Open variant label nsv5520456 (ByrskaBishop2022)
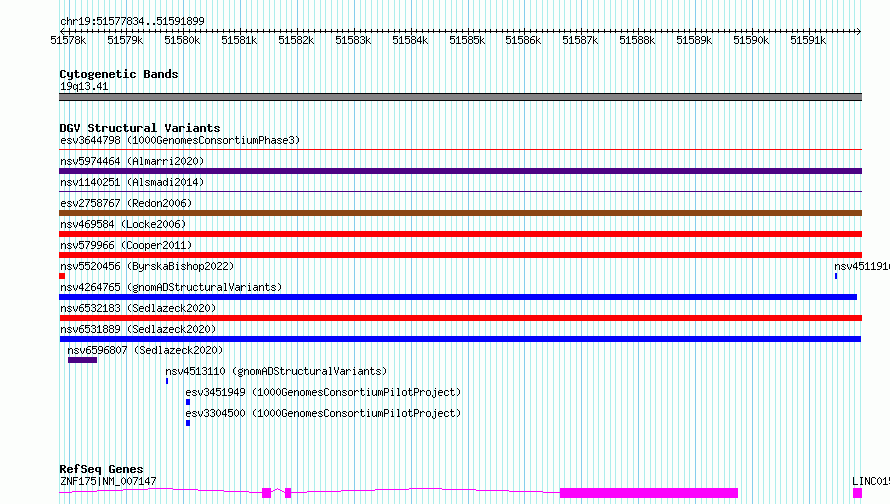The image size is (890, 504). pos(147,266)
